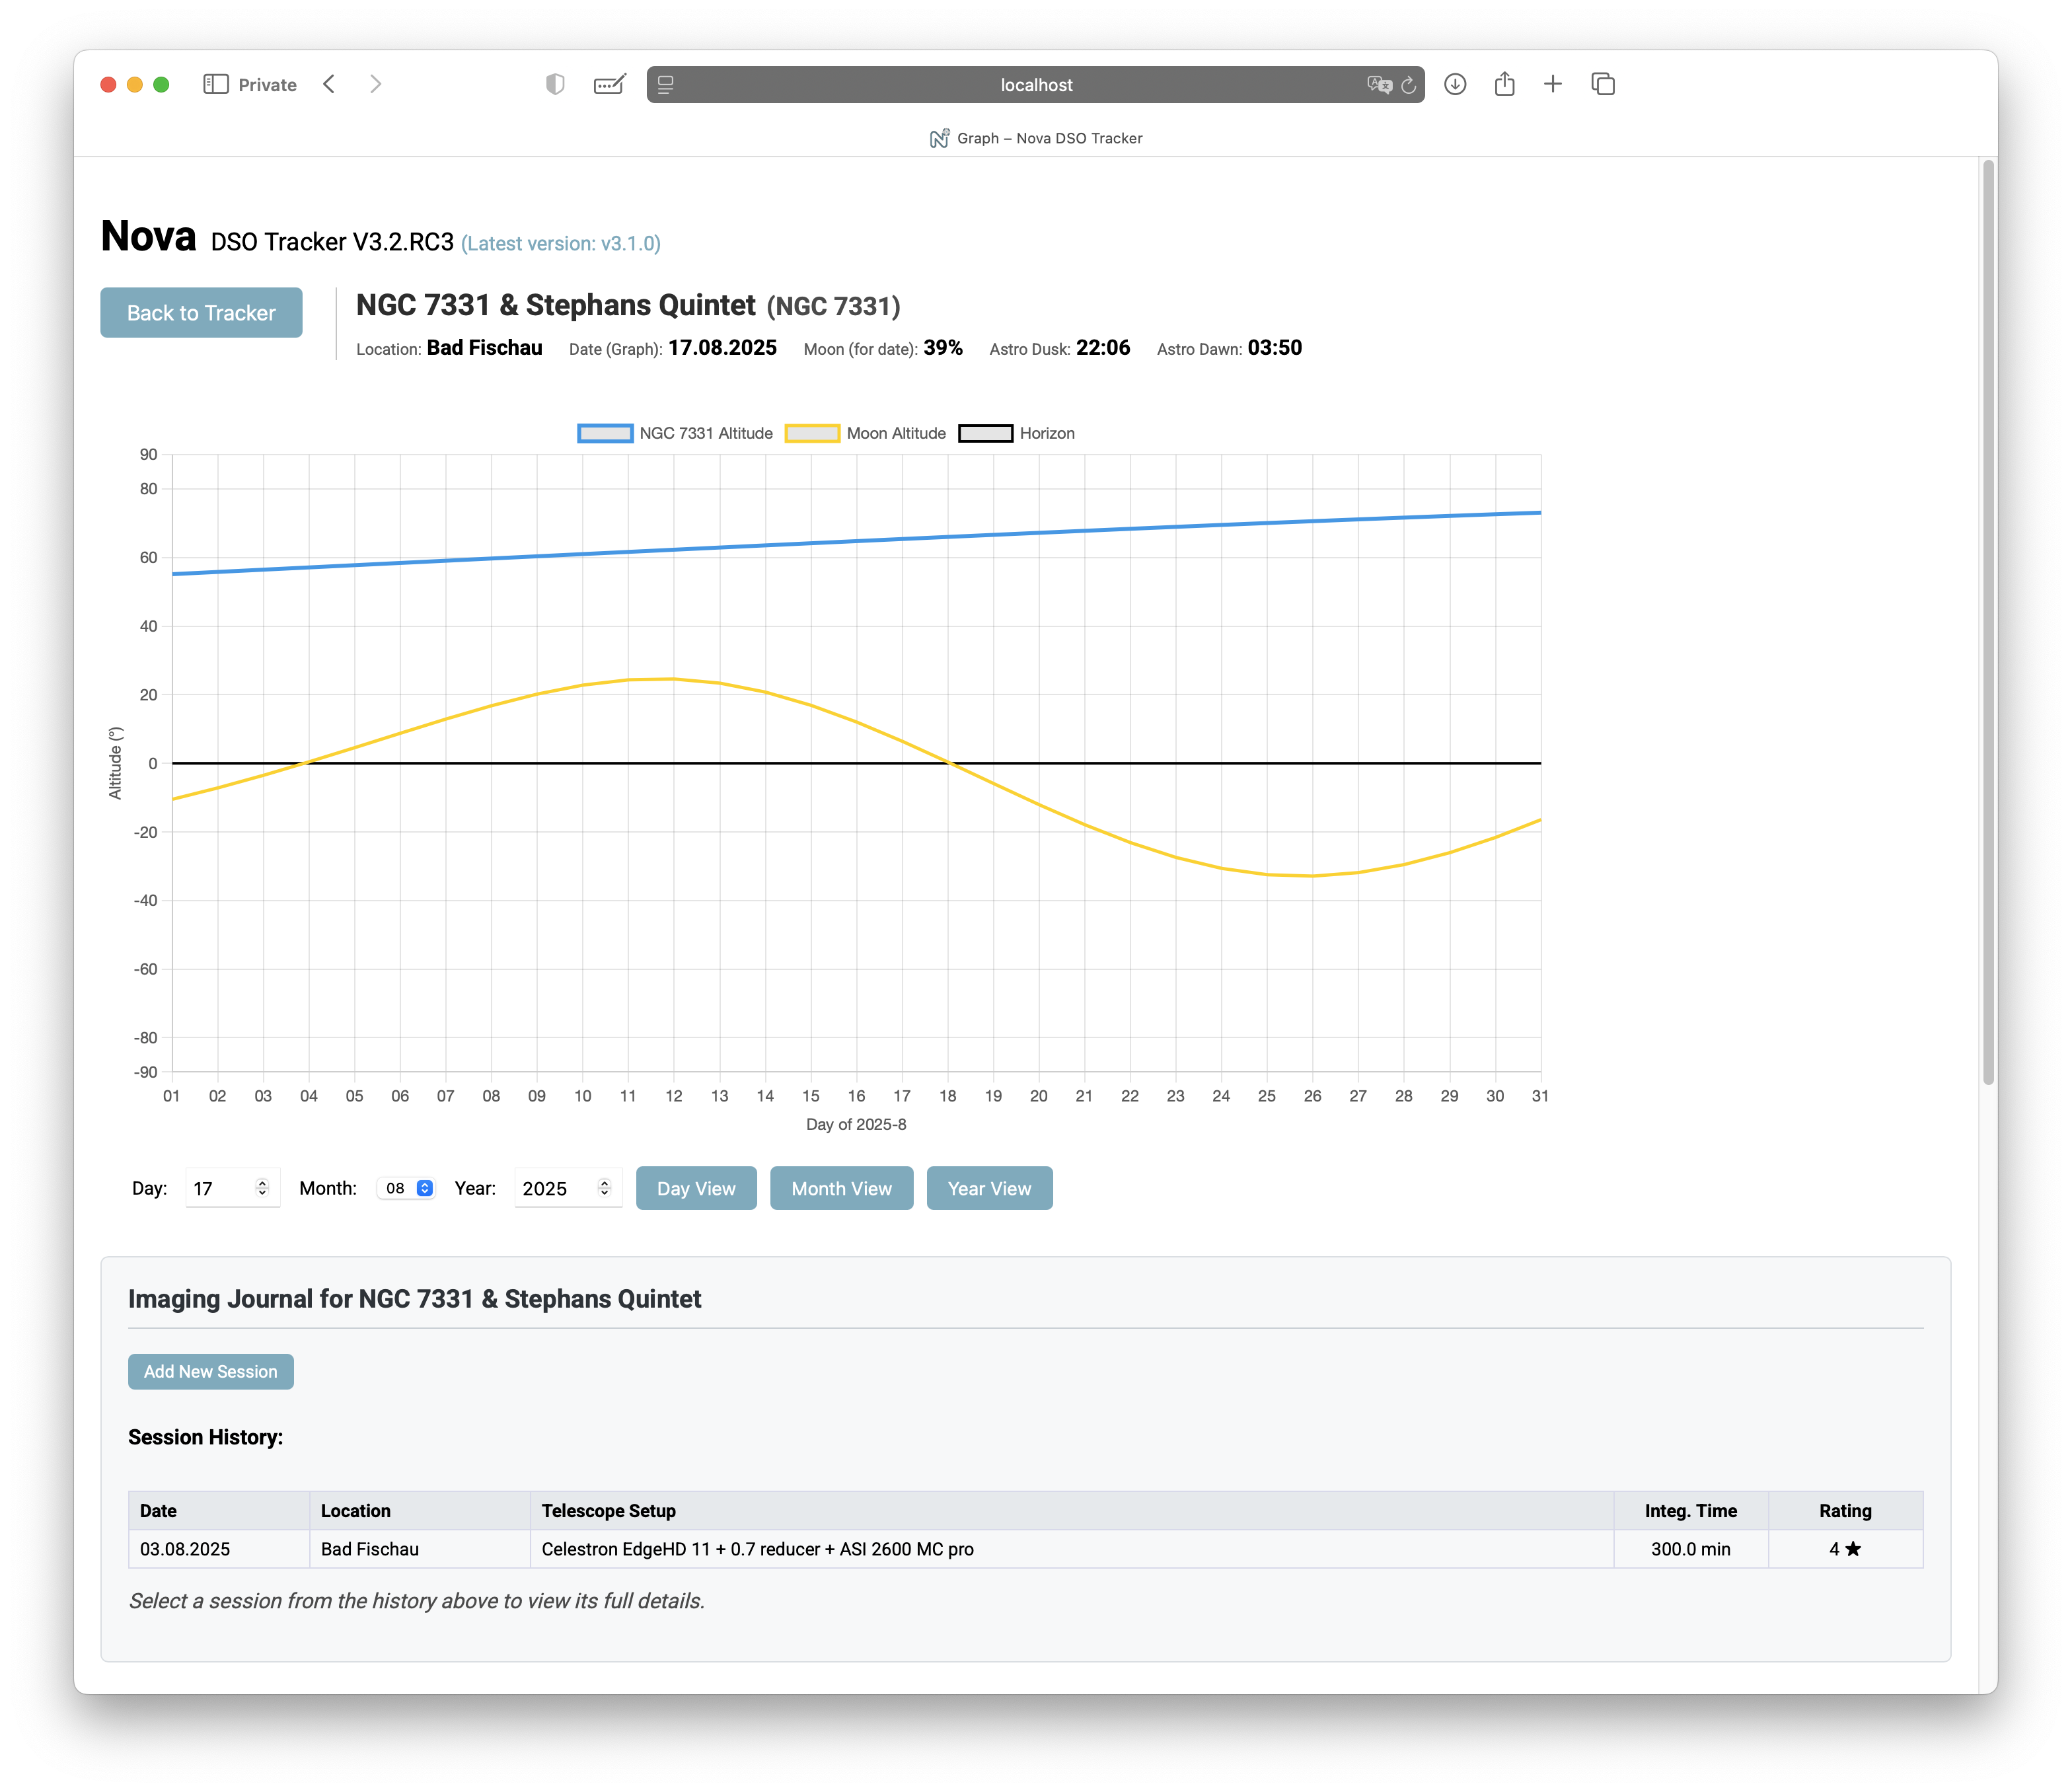Image resolution: width=2072 pixels, height=1792 pixels.
Task: Go back with browser back arrow
Action: click(329, 84)
